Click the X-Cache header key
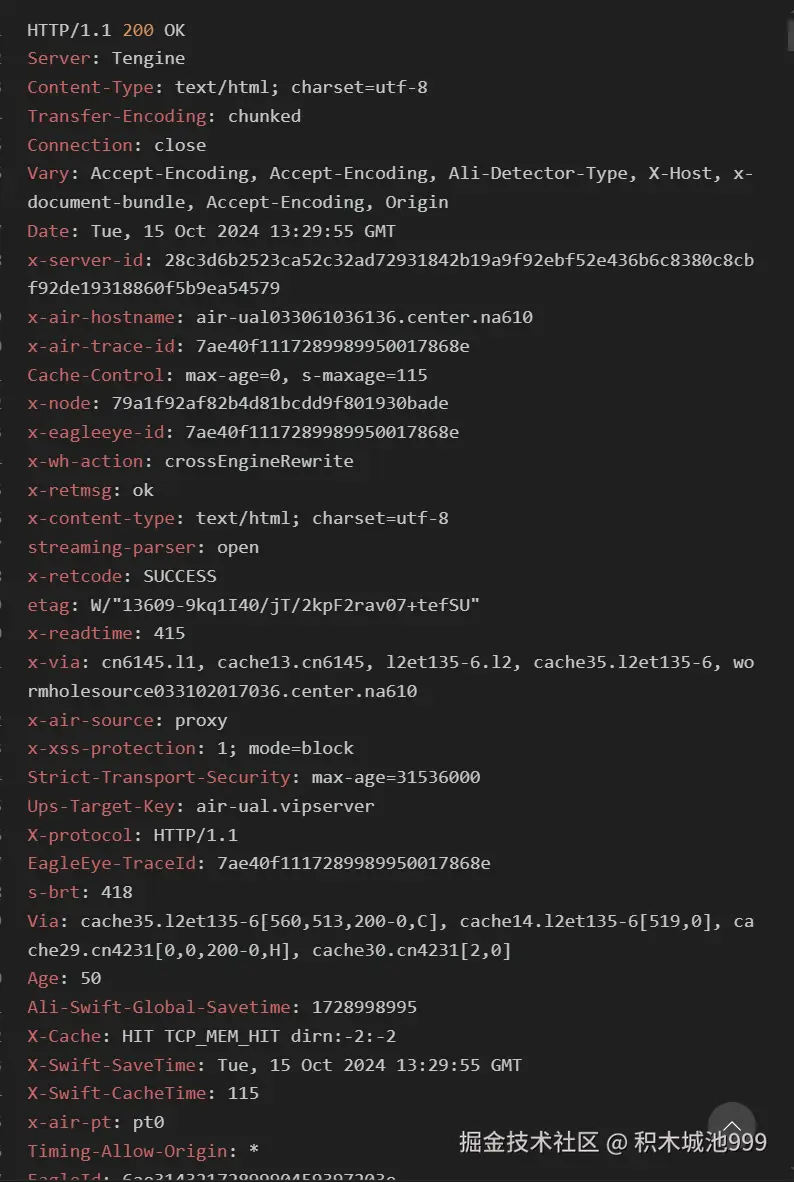 [64, 1036]
